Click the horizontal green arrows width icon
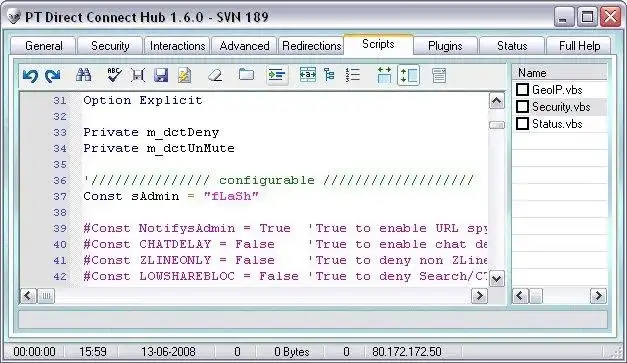Viewport: 627px width, 363px height. point(384,75)
